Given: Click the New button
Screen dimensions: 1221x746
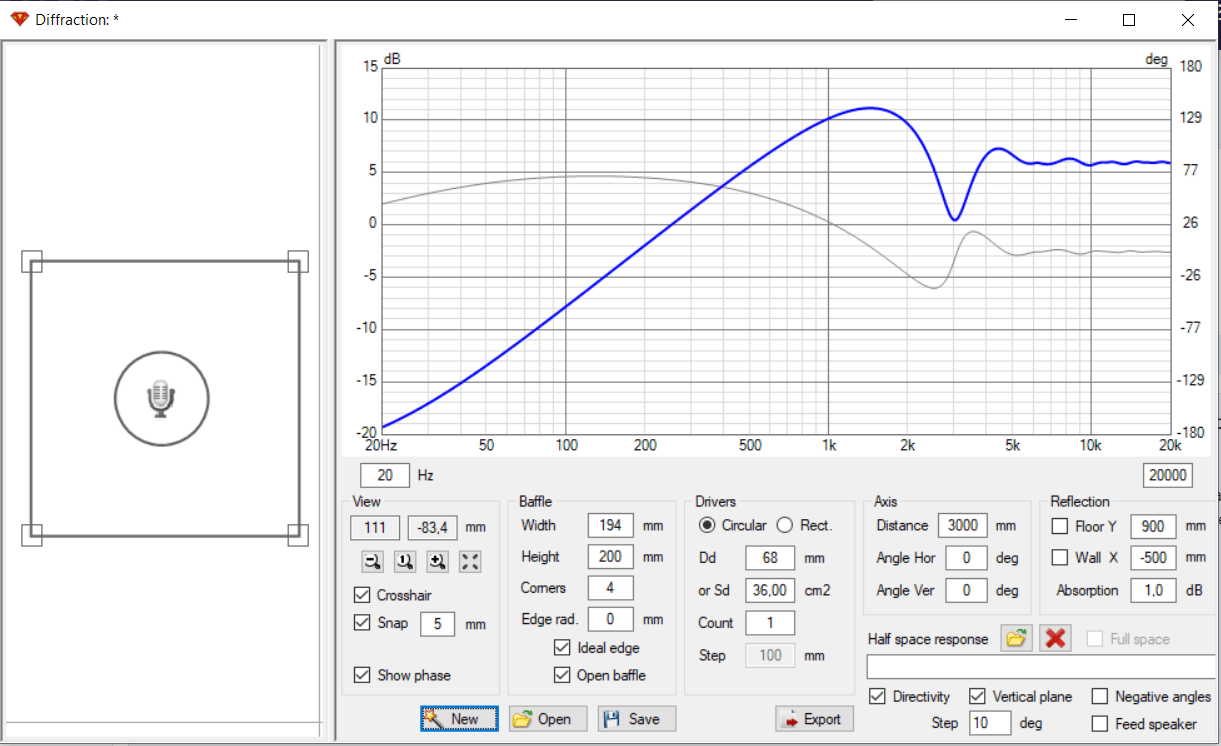Looking at the screenshot, I should (x=459, y=718).
